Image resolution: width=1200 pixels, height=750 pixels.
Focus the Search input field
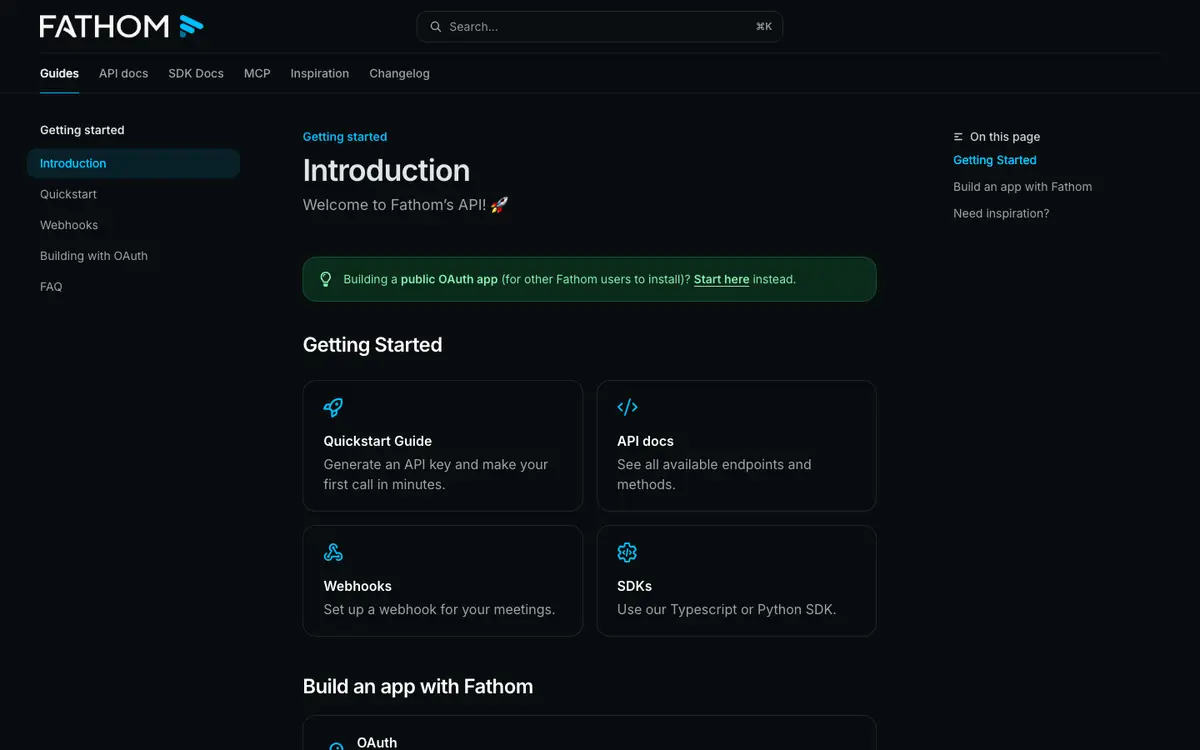[599, 27]
